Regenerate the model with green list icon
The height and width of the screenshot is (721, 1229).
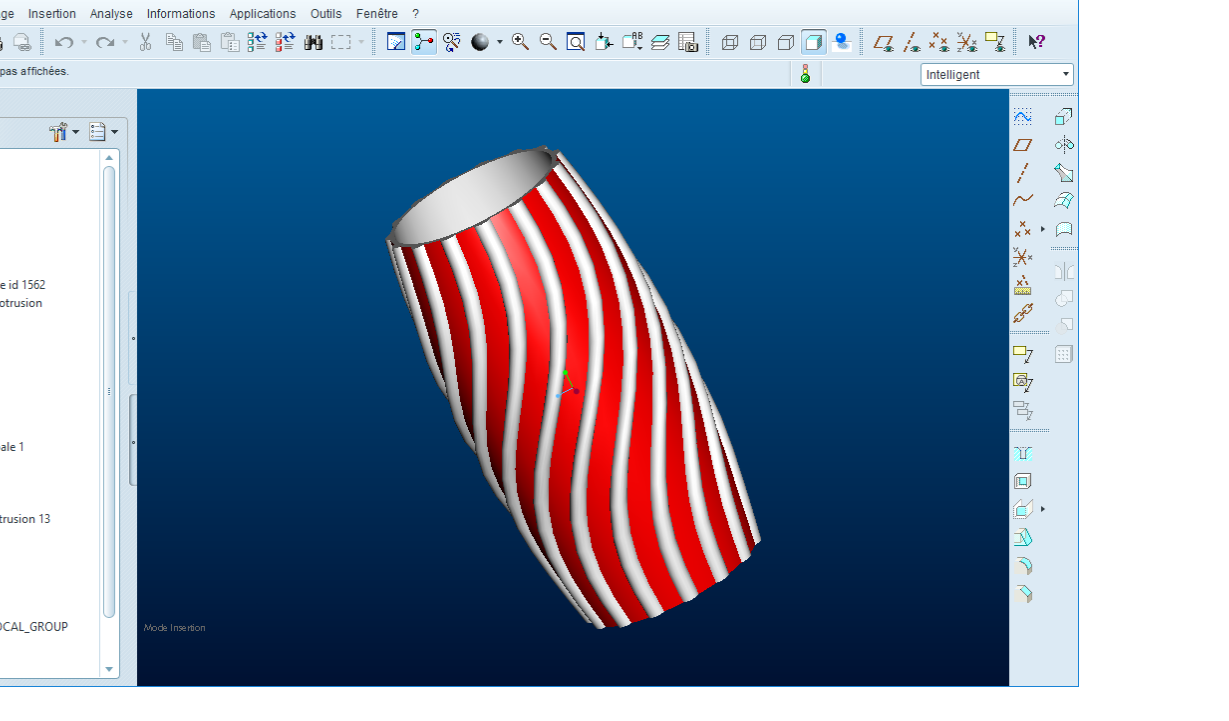coord(258,42)
